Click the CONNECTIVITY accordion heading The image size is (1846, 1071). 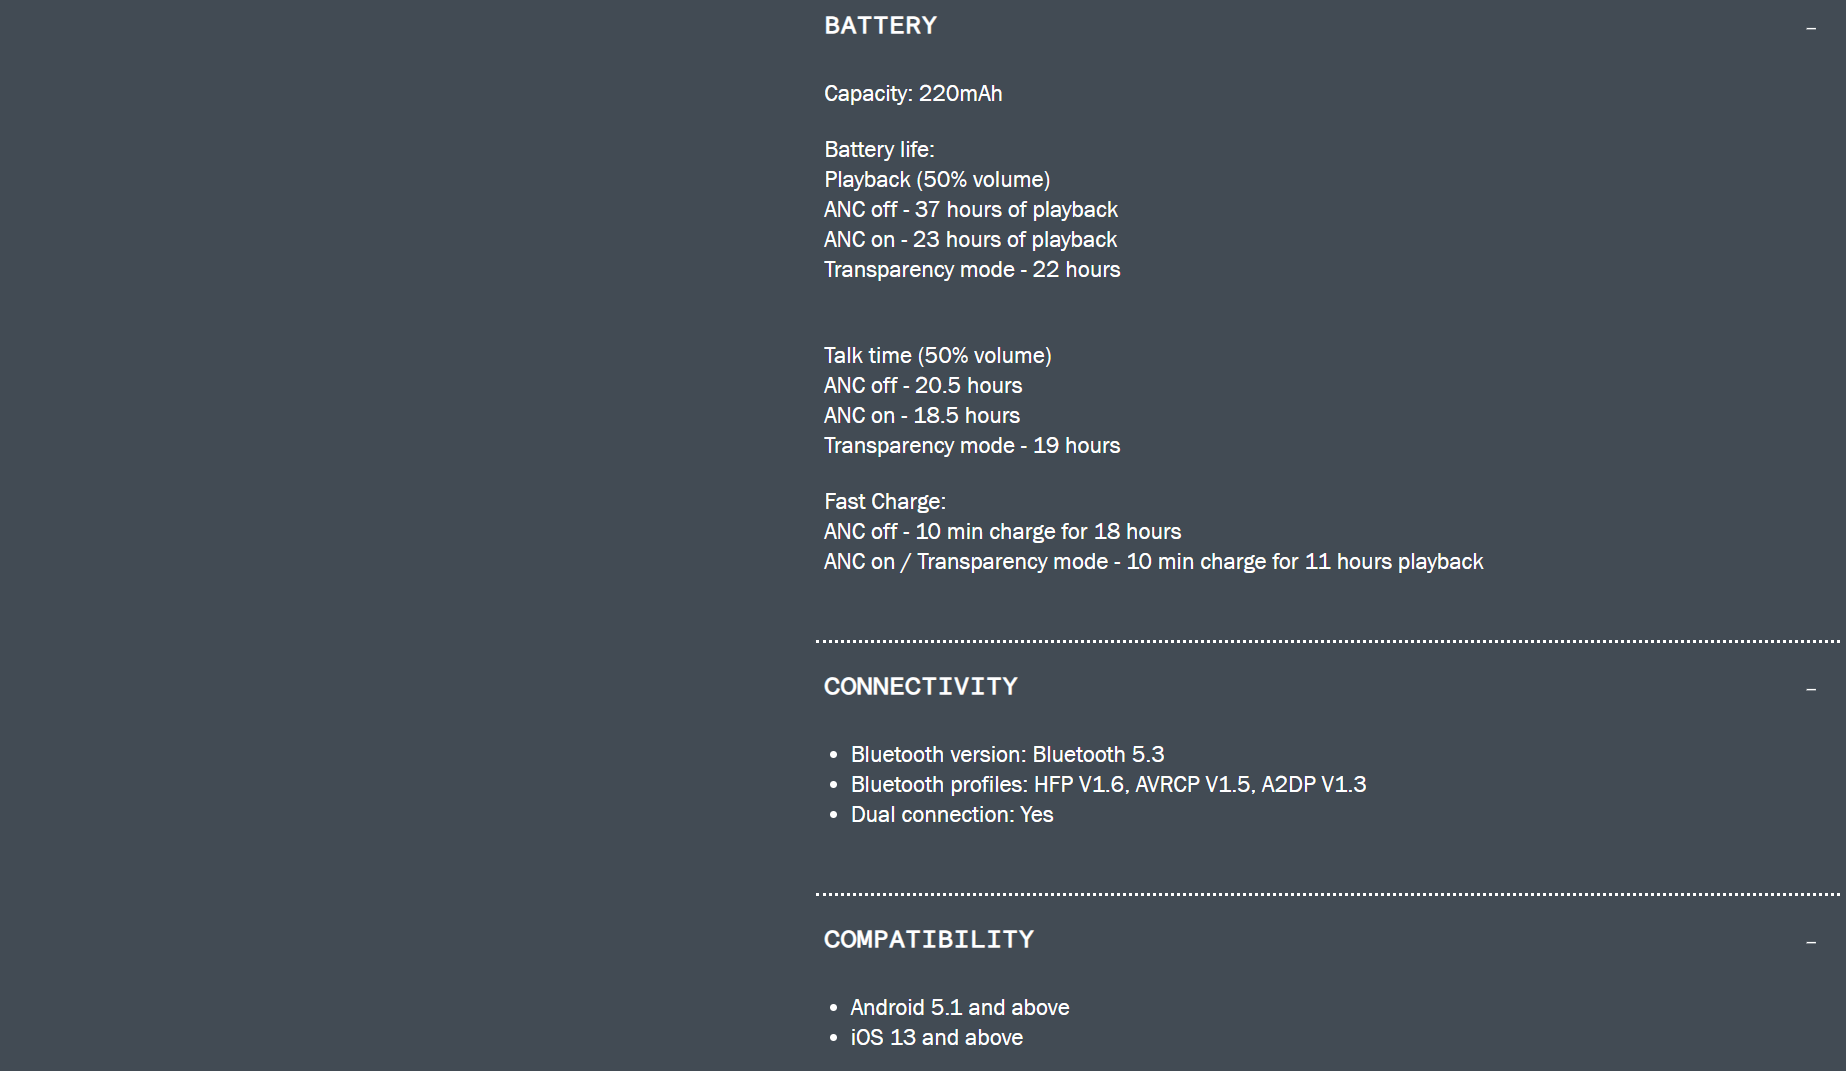click(x=920, y=687)
